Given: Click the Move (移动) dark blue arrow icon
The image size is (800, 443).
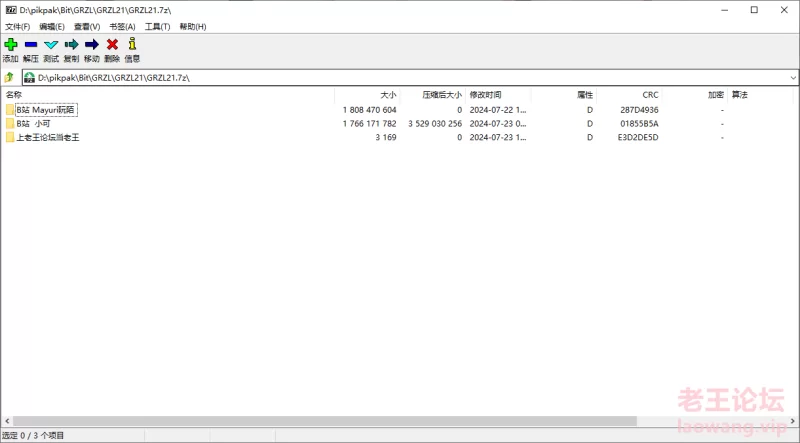Looking at the screenshot, I should click(x=92, y=44).
